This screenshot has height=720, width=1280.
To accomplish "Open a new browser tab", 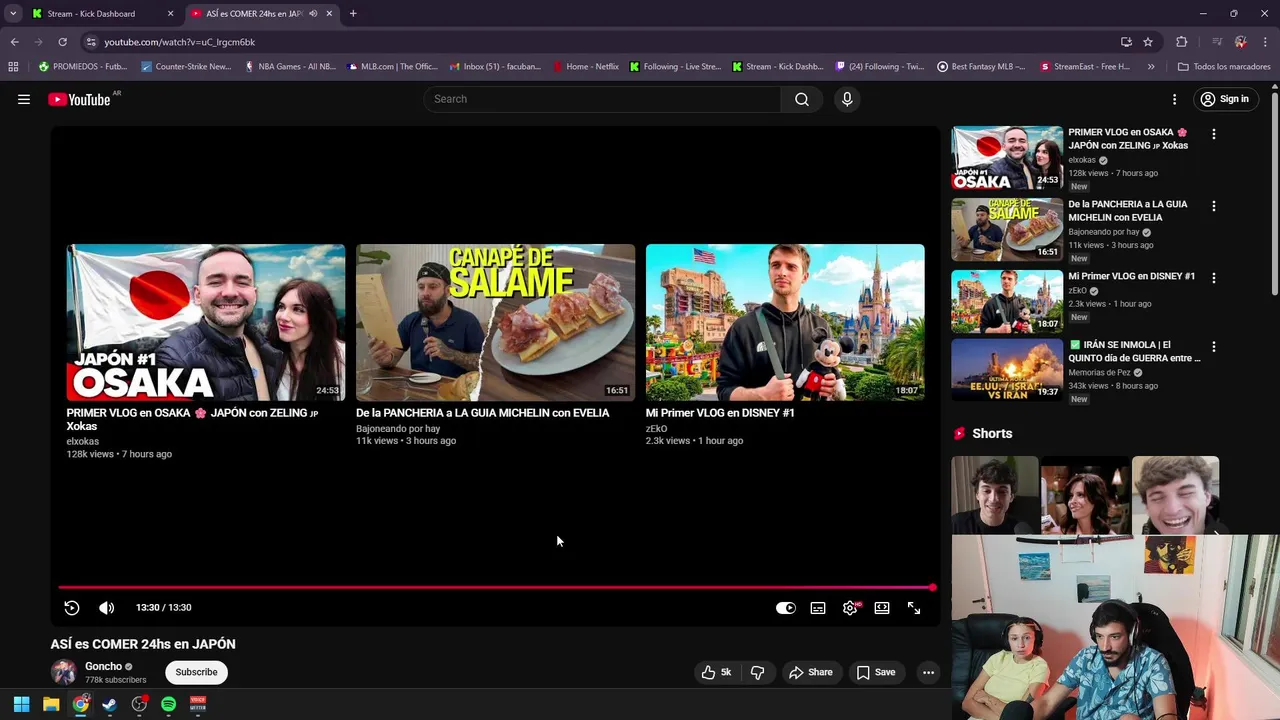I will click(353, 14).
